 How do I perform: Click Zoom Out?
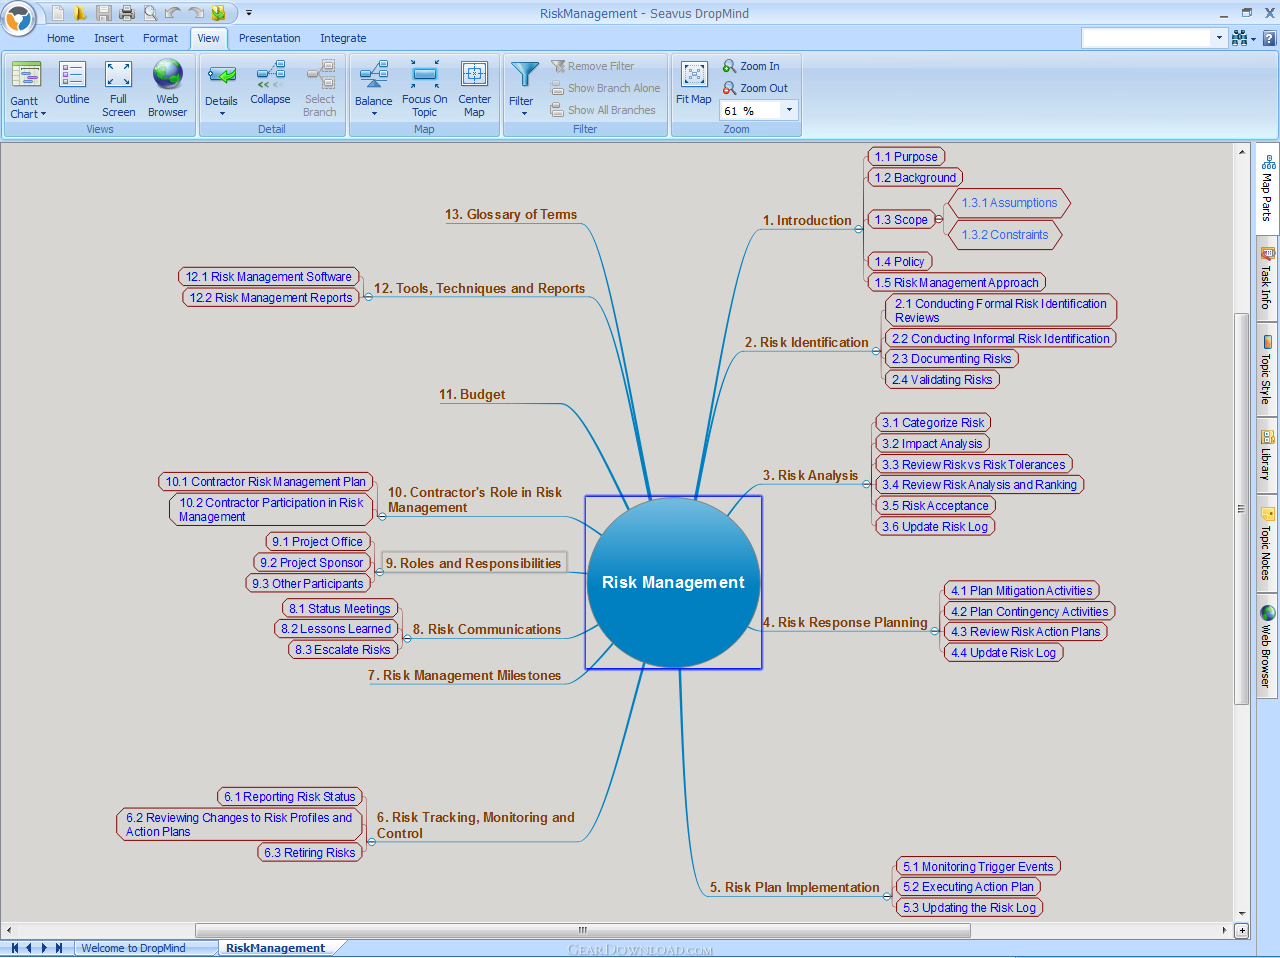click(755, 88)
